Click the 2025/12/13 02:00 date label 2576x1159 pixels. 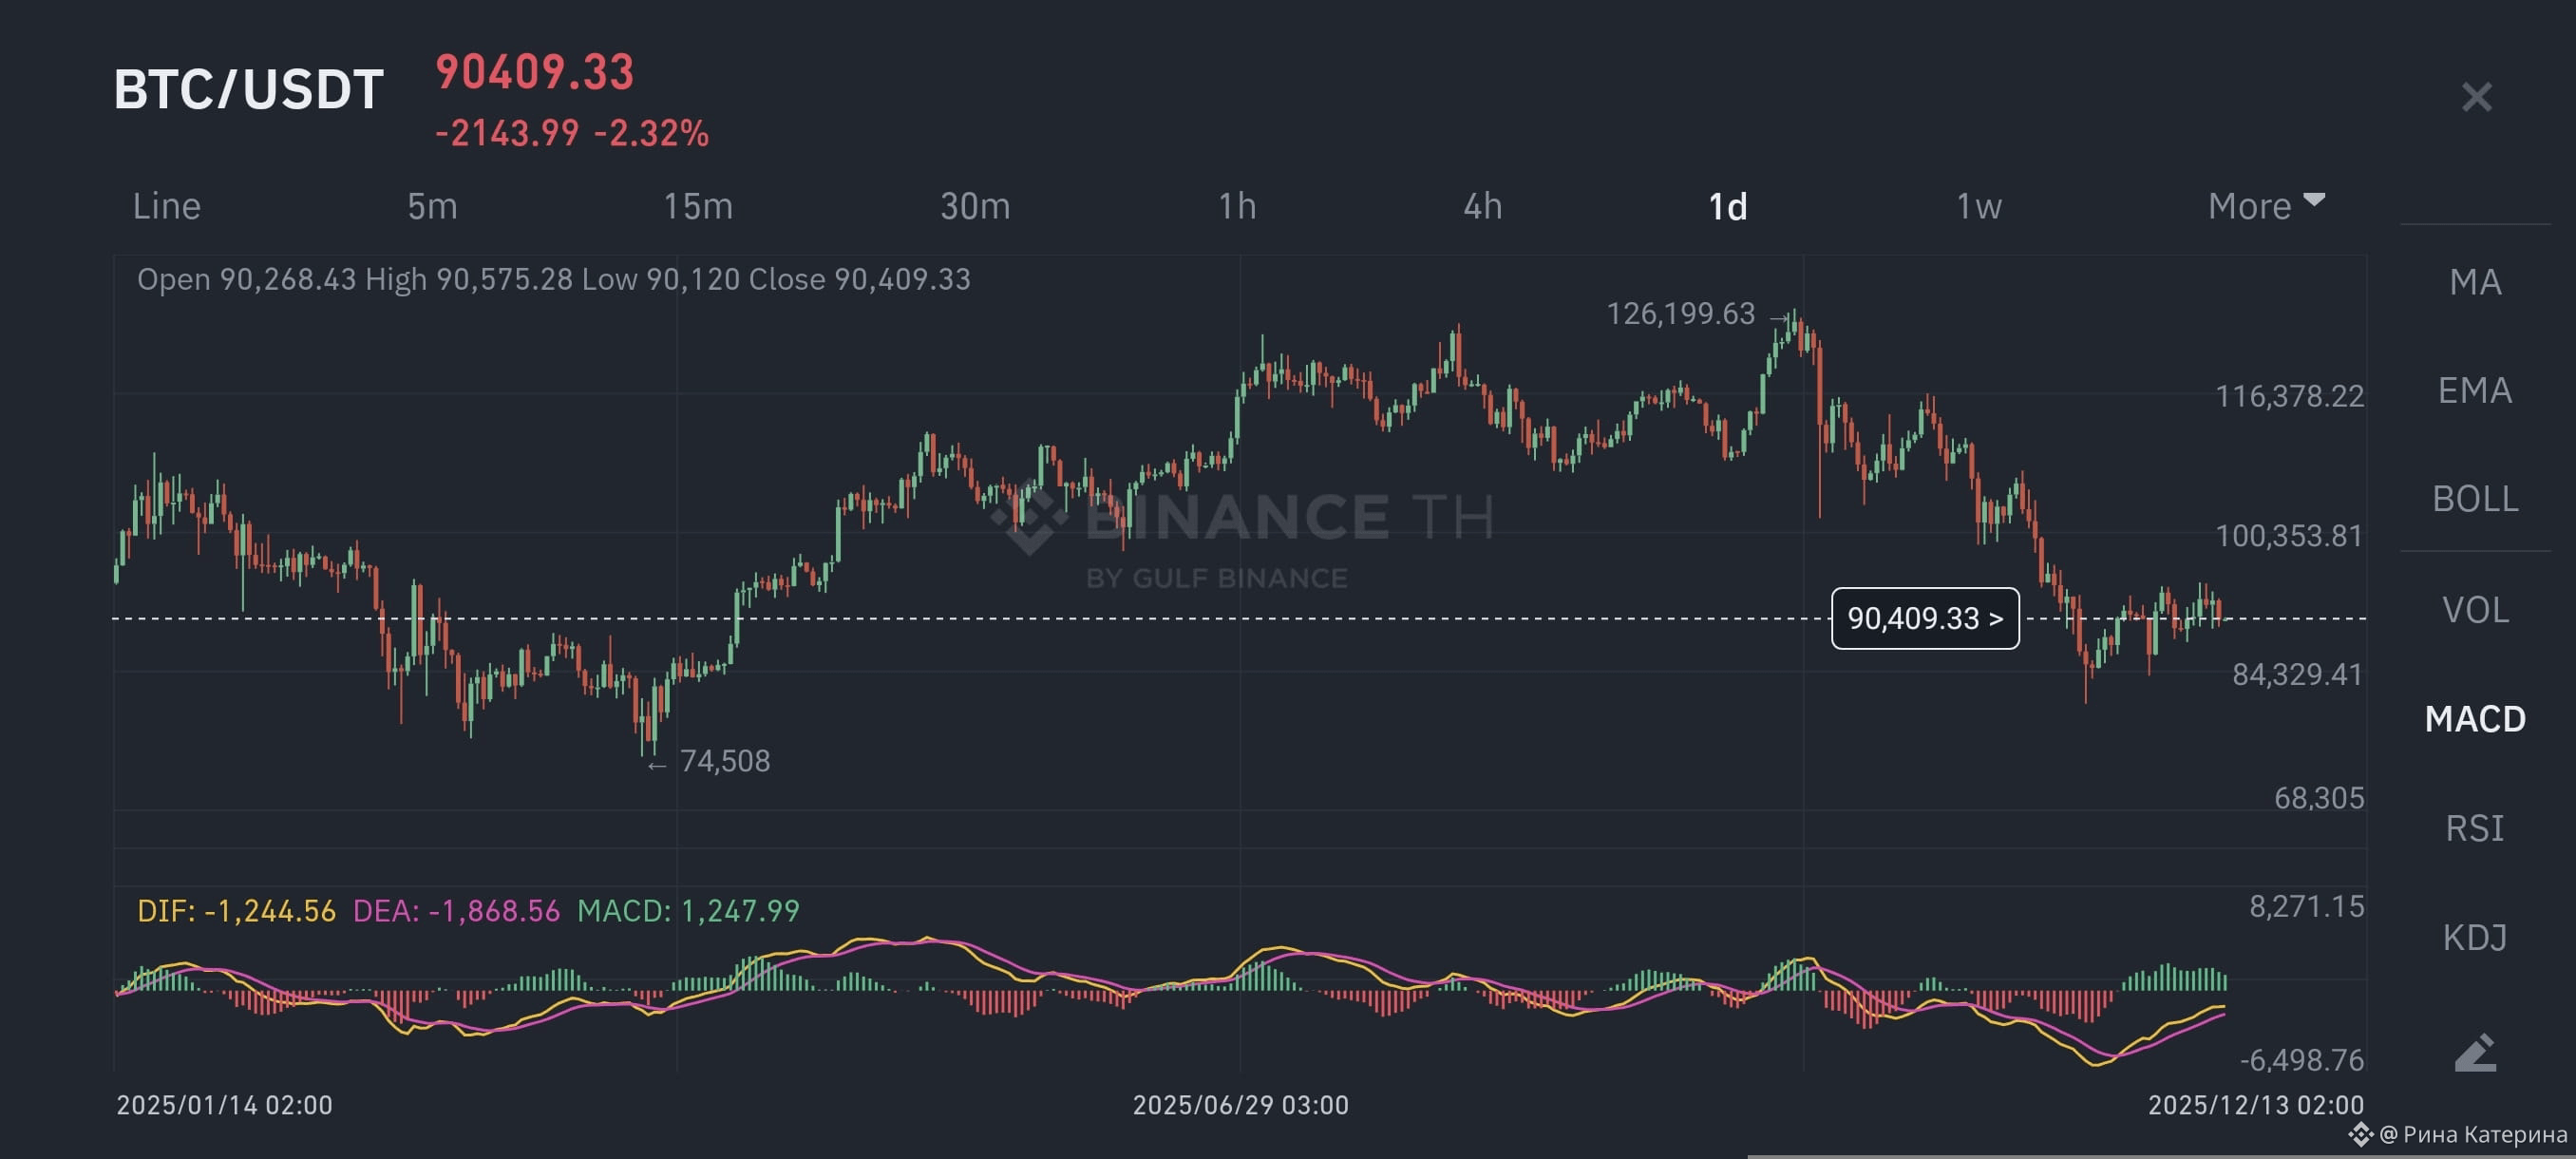2256,1105
